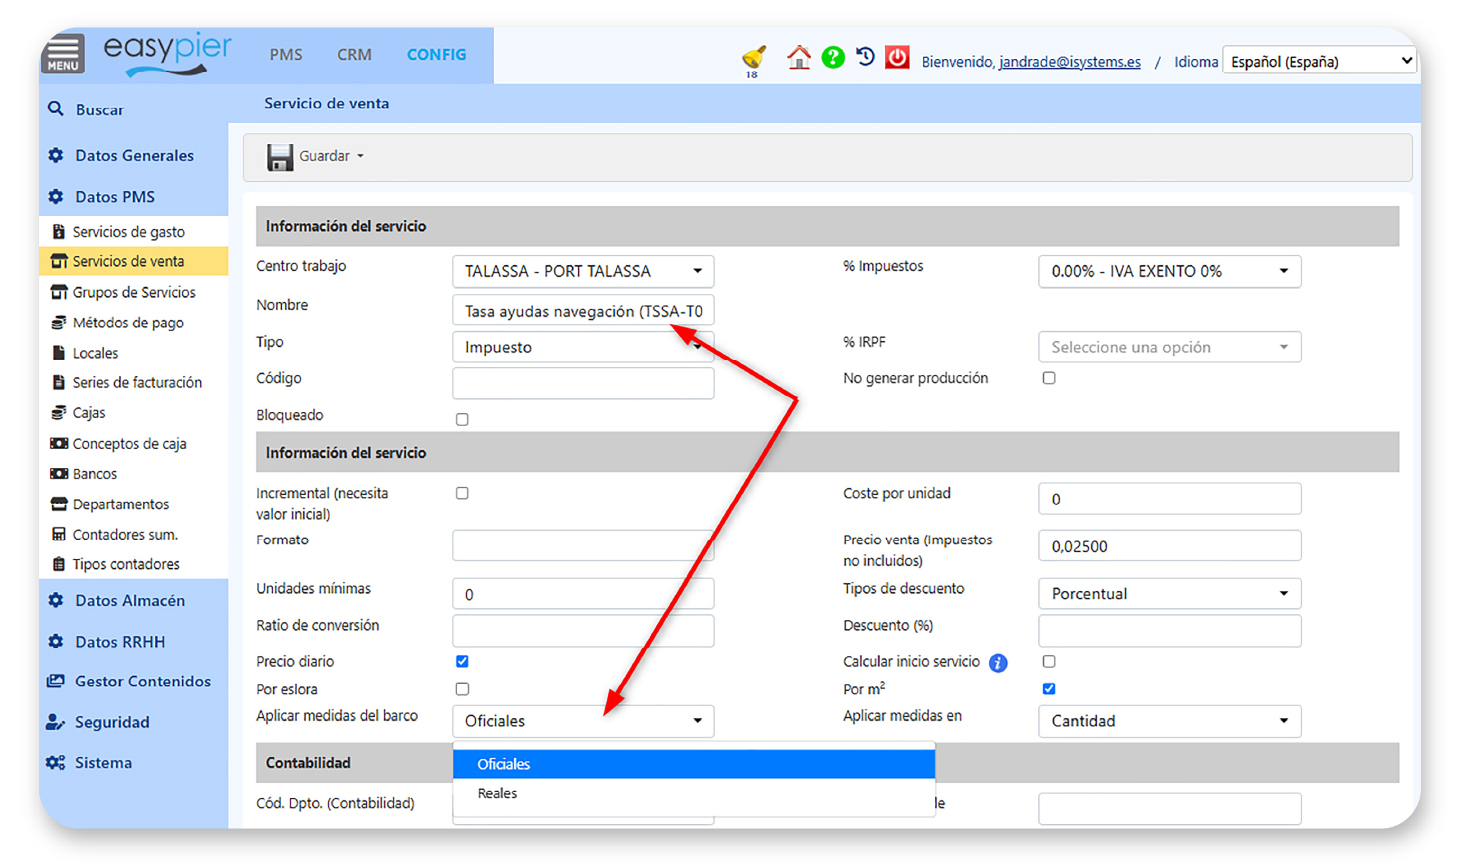Click the Cajas coins icon
This screenshot has width=1460, height=865.
pyautogui.click(x=59, y=413)
